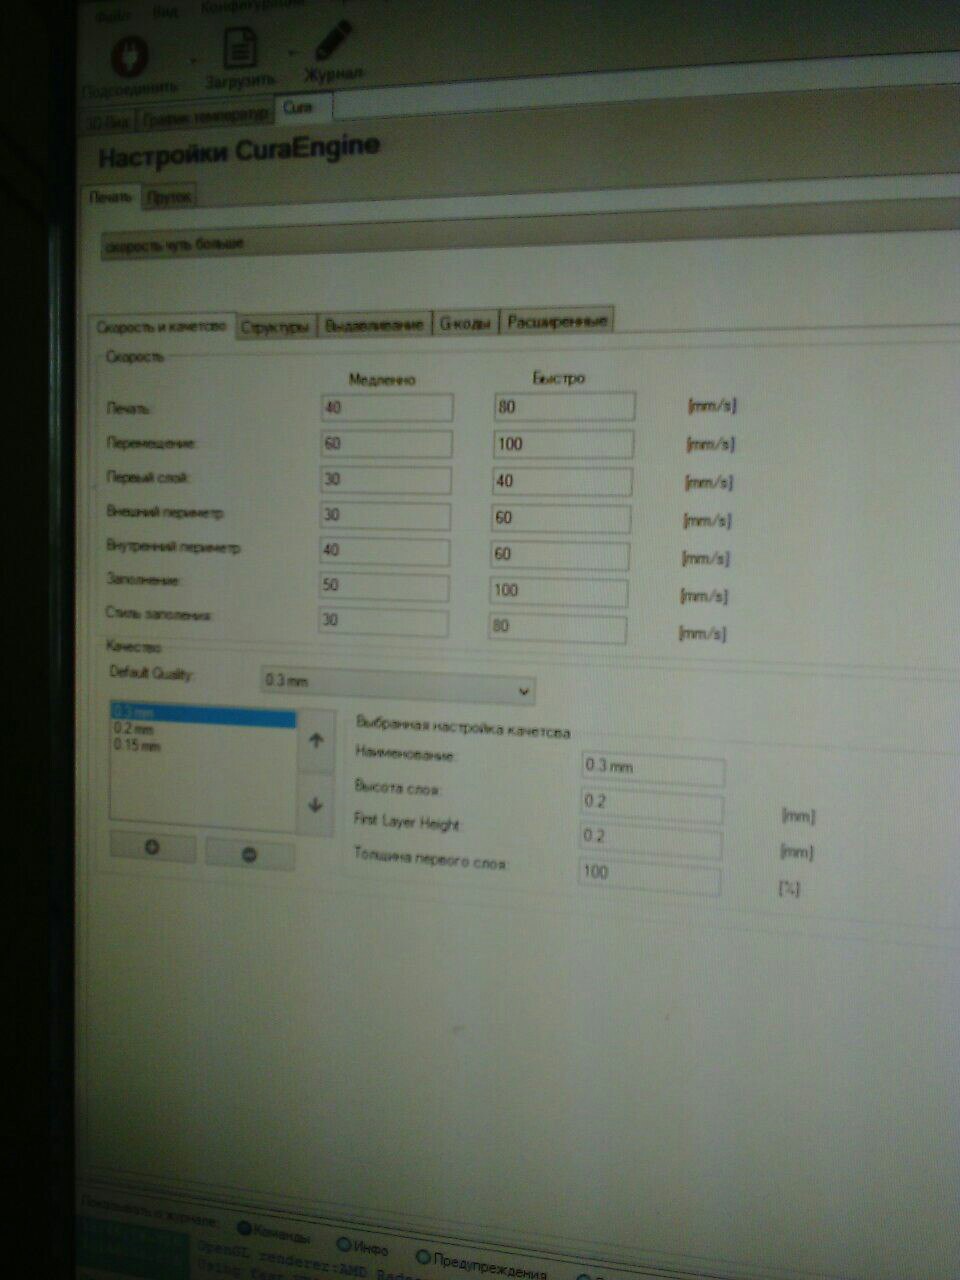Click the Печать slow speed field
Screen dimensions: 960x1280
386,408
